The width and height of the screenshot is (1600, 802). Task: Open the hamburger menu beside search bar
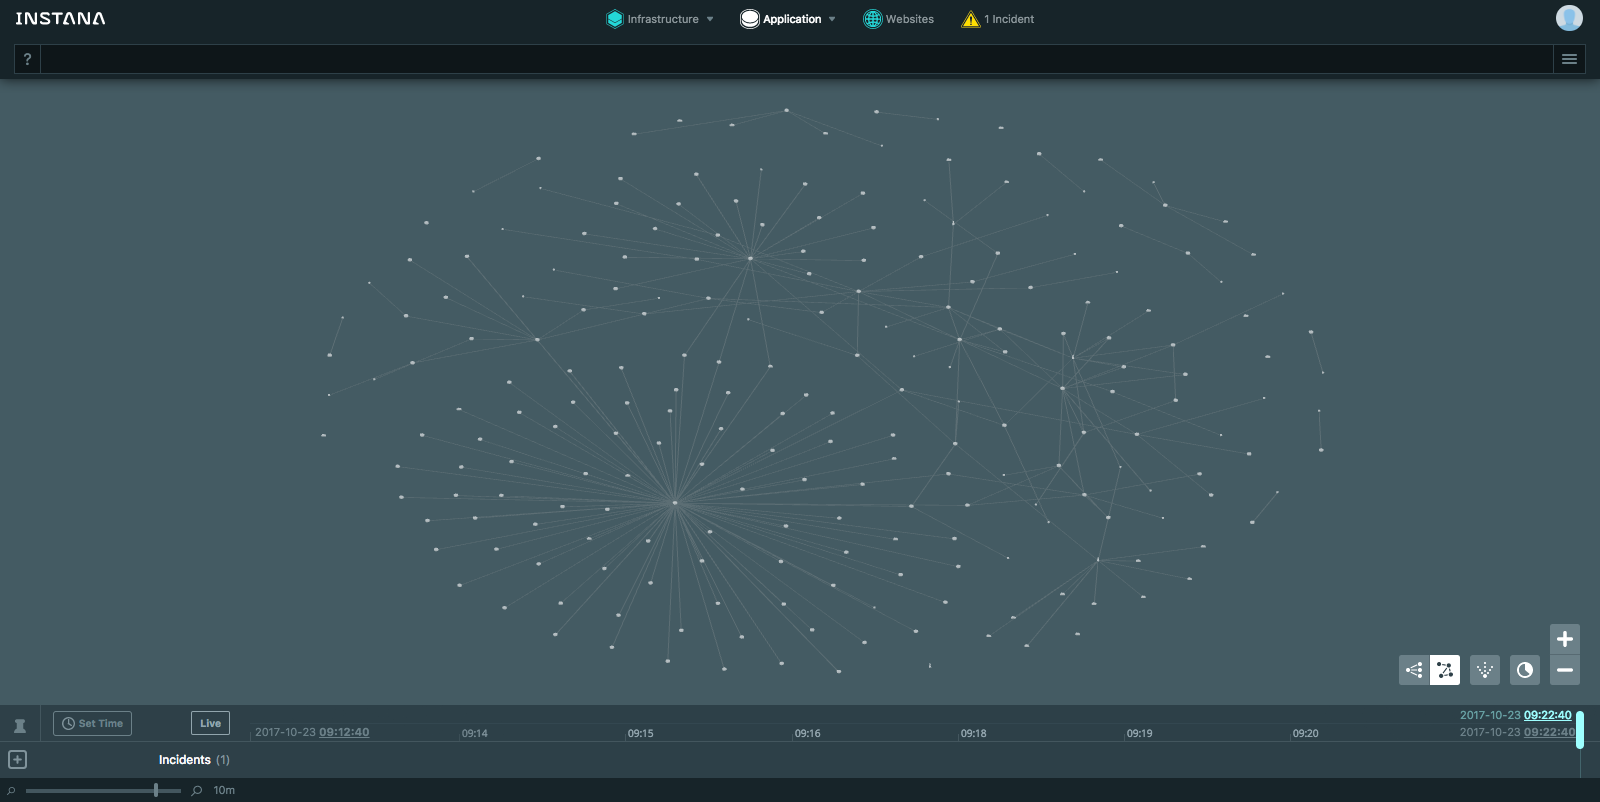(x=1569, y=59)
